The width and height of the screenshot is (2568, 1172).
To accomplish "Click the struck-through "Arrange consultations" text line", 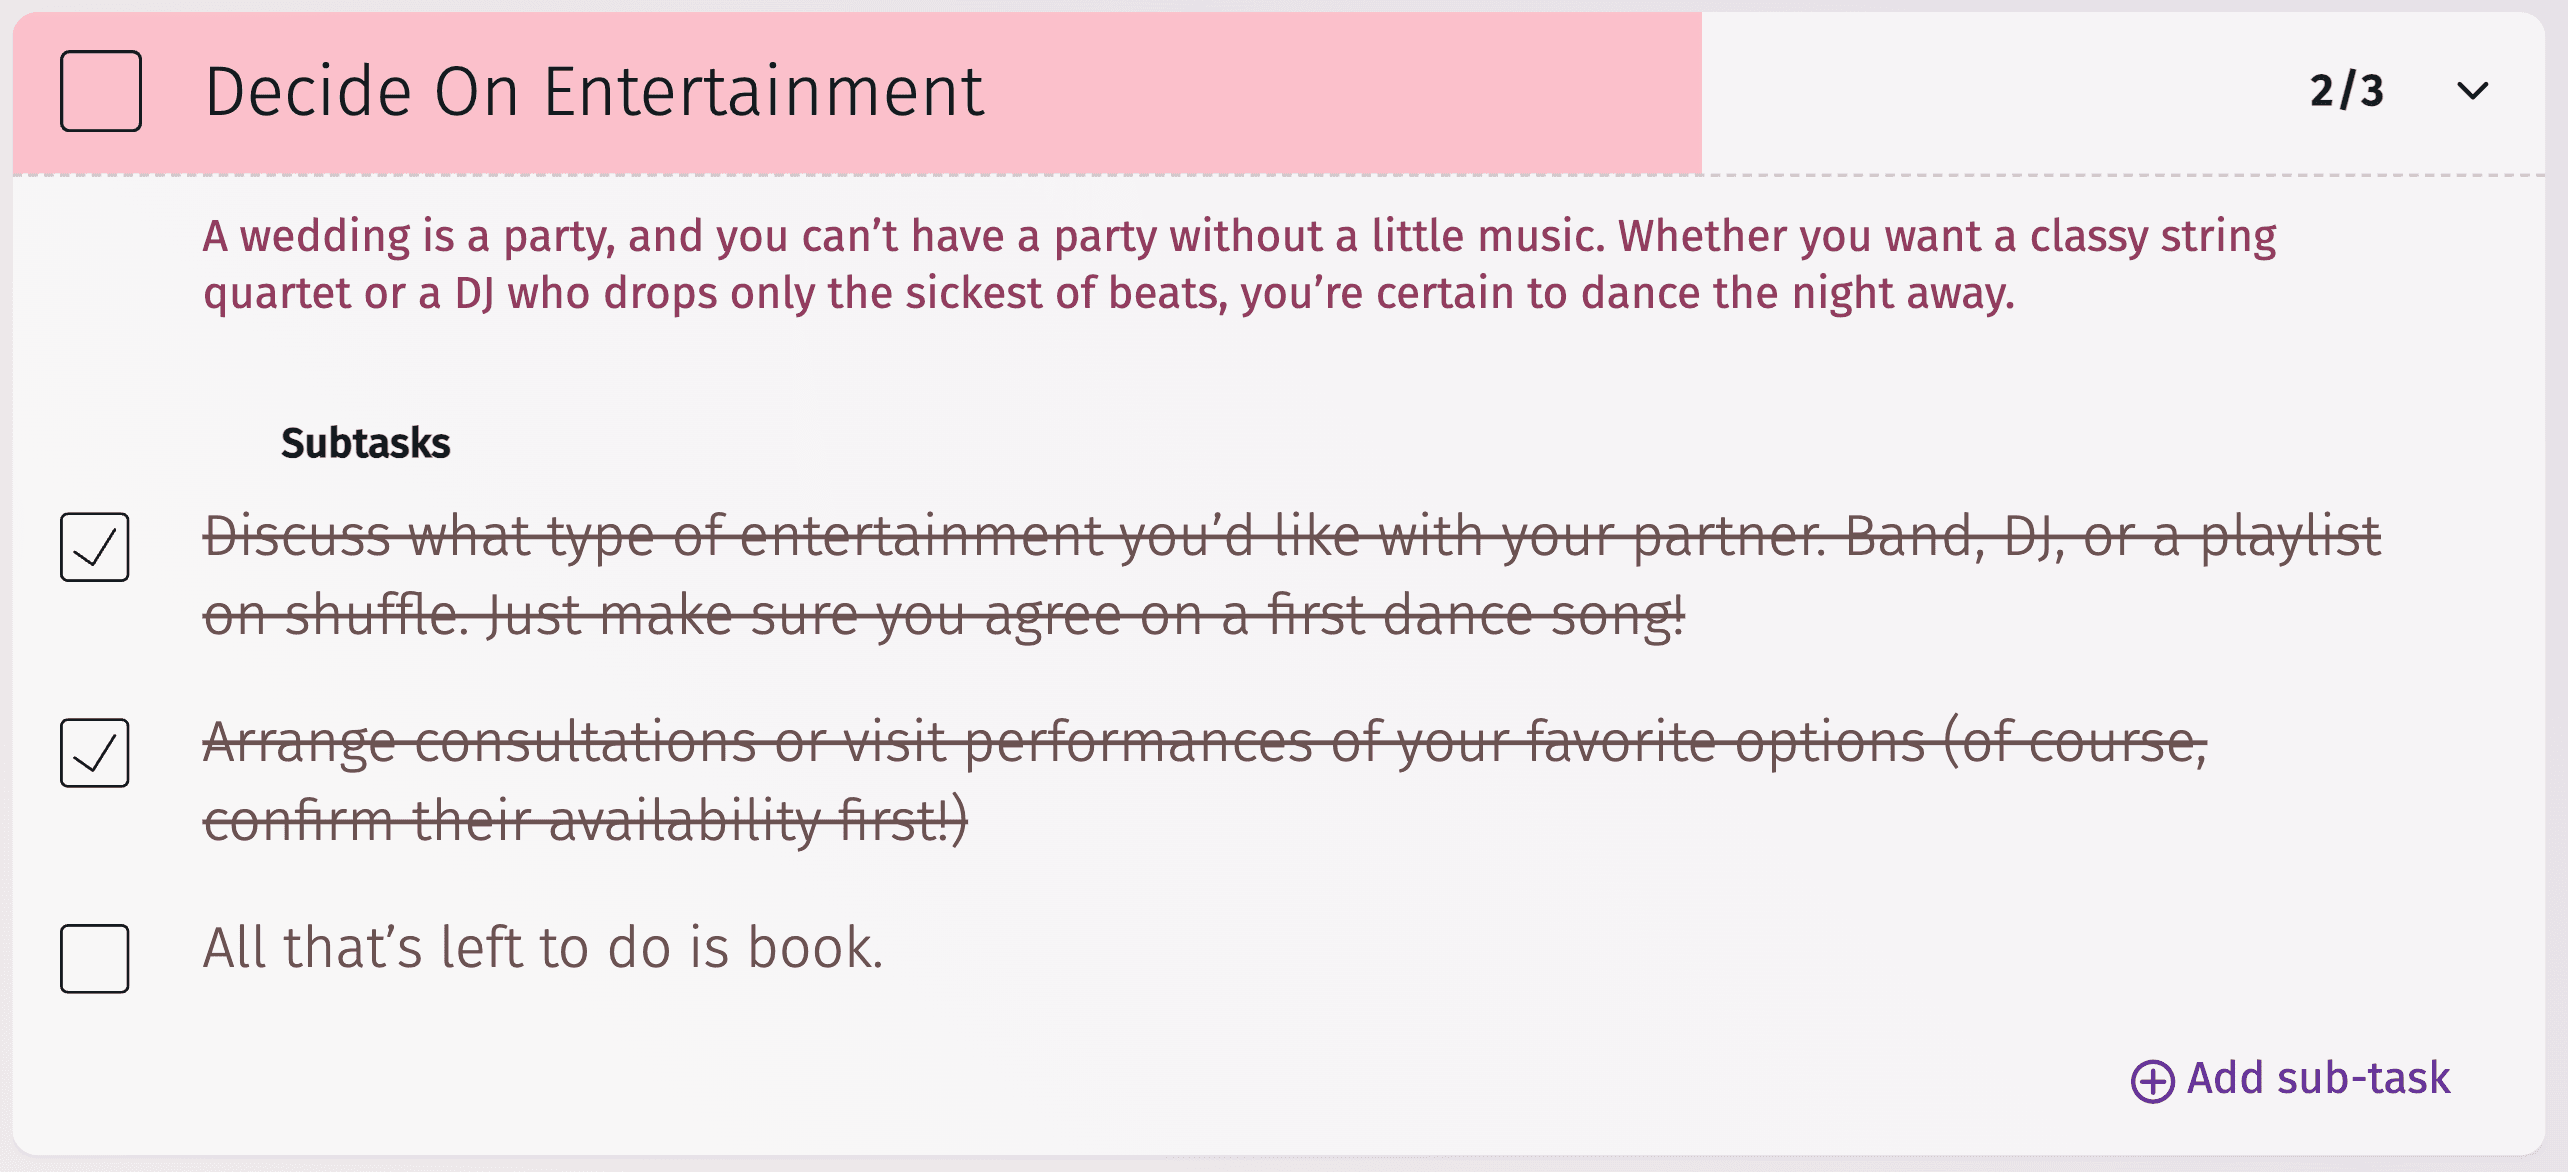I will (1204, 742).
